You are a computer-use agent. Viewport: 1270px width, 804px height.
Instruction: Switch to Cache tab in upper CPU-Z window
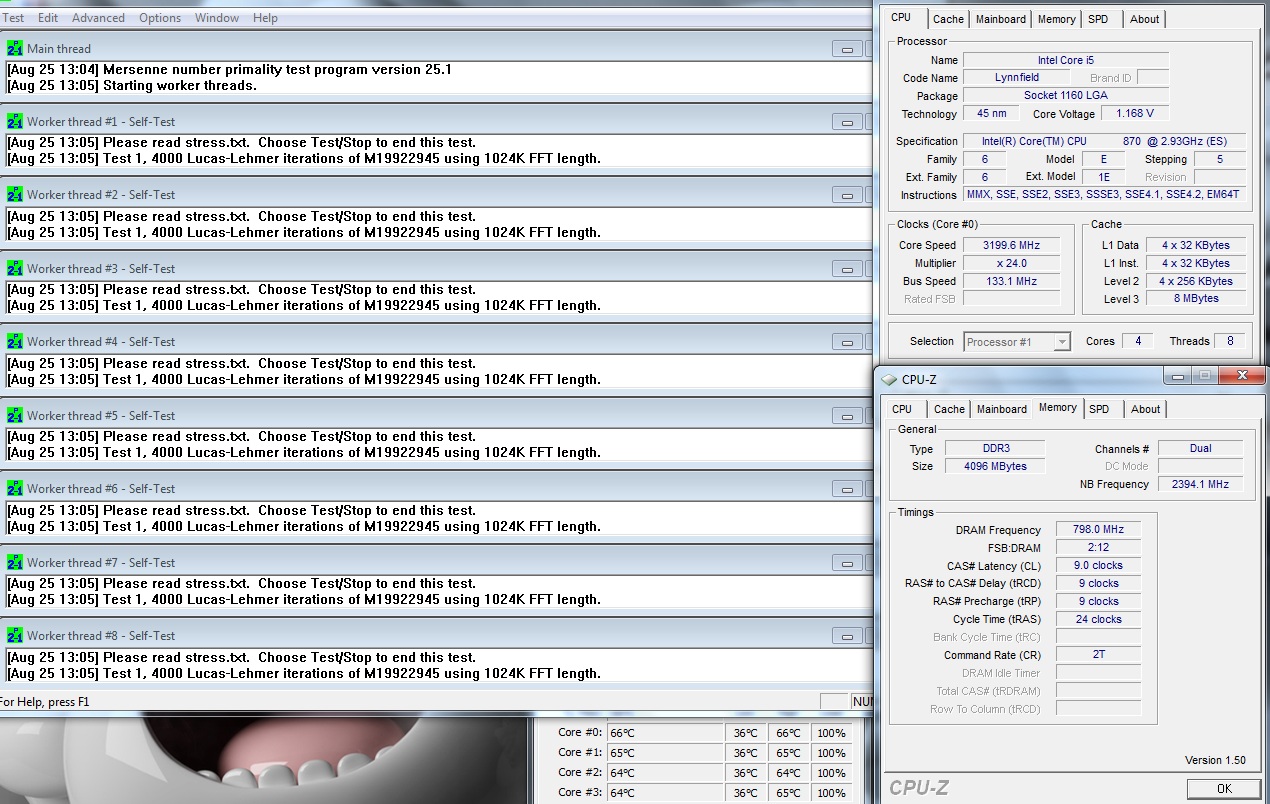948,19
